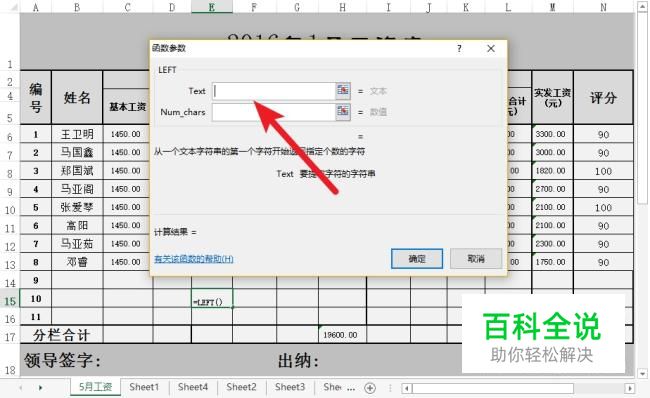Click the 2700.00 salary cell
The height and width of the screenshot is (398, 650).
click(553, 189)
